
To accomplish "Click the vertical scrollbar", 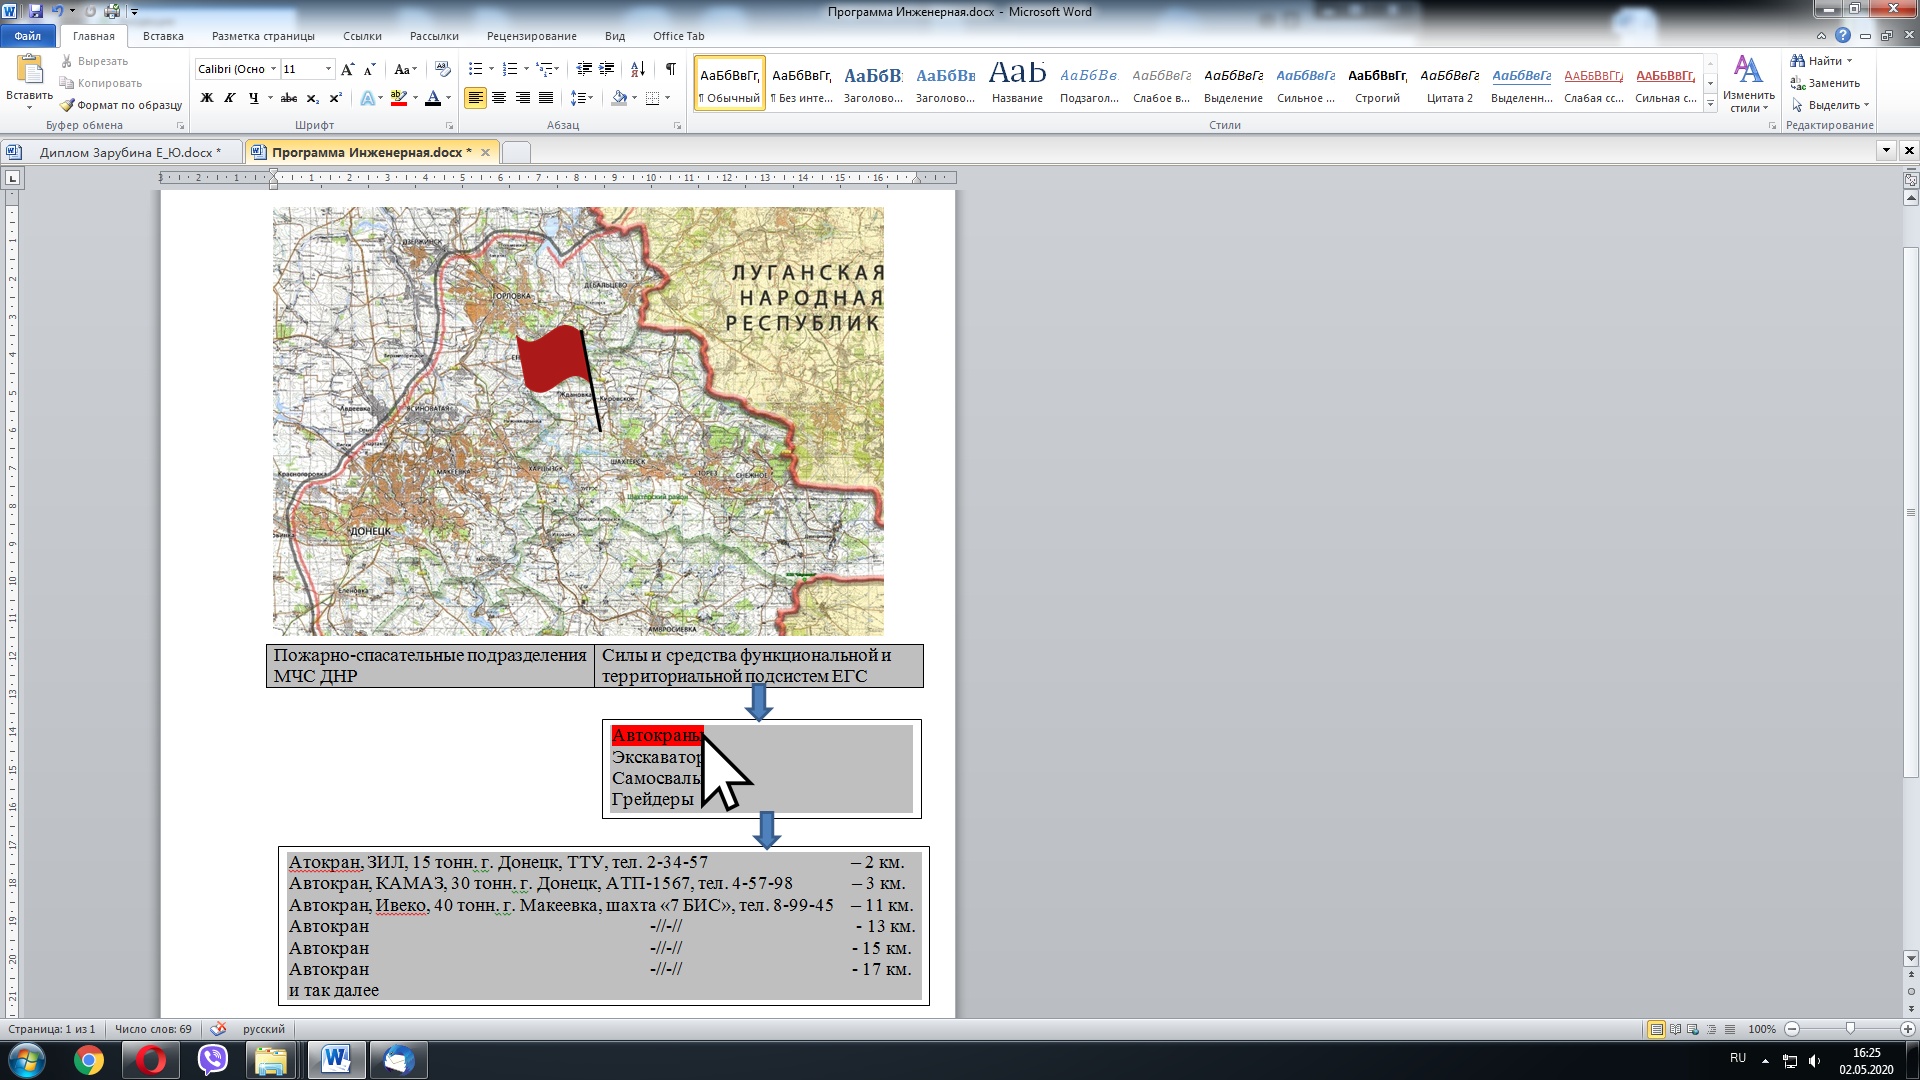I will 1911,510.
